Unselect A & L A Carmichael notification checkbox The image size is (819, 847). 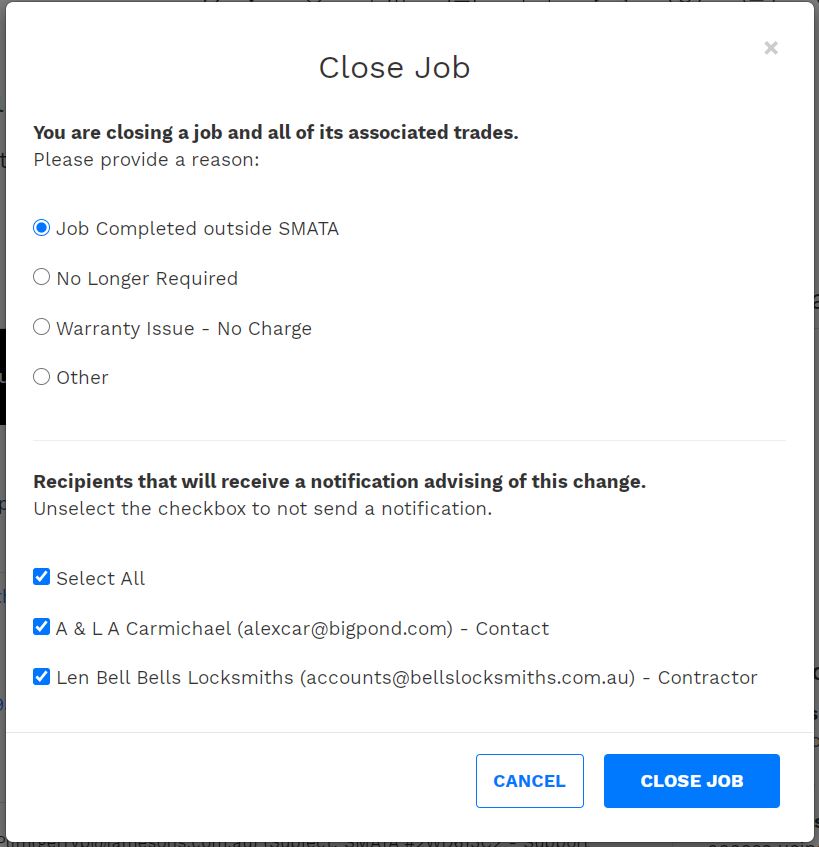point(41,626)
